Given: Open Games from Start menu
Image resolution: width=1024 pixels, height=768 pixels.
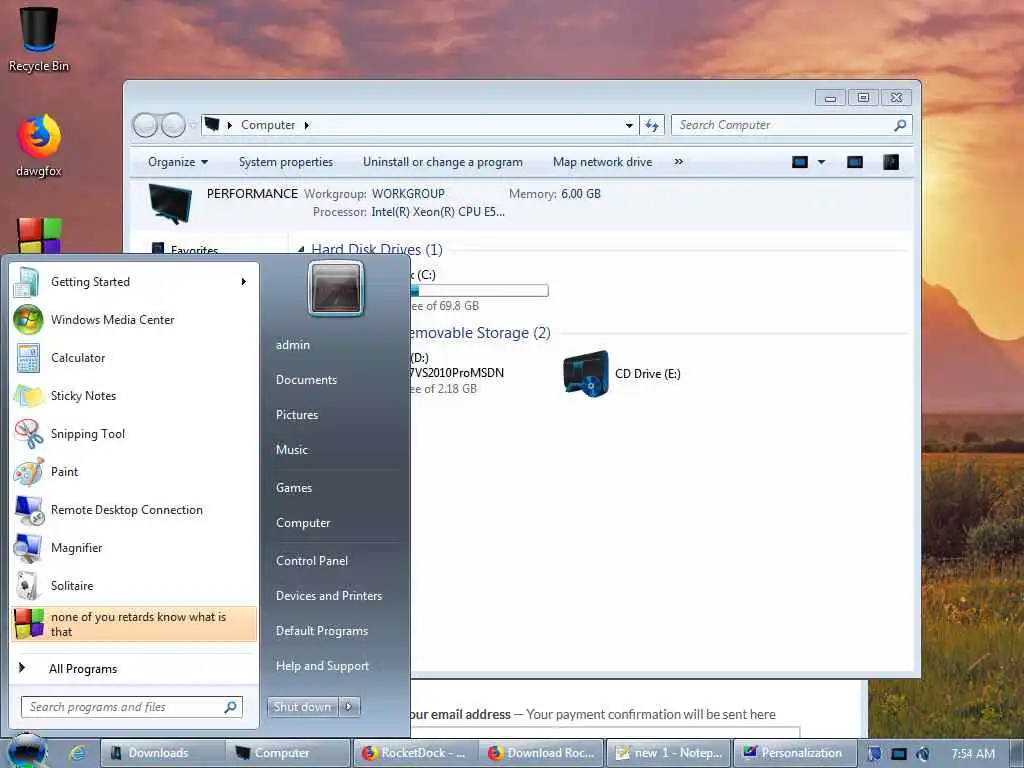Looking at the screenshot, I should (x=294, y=488).
